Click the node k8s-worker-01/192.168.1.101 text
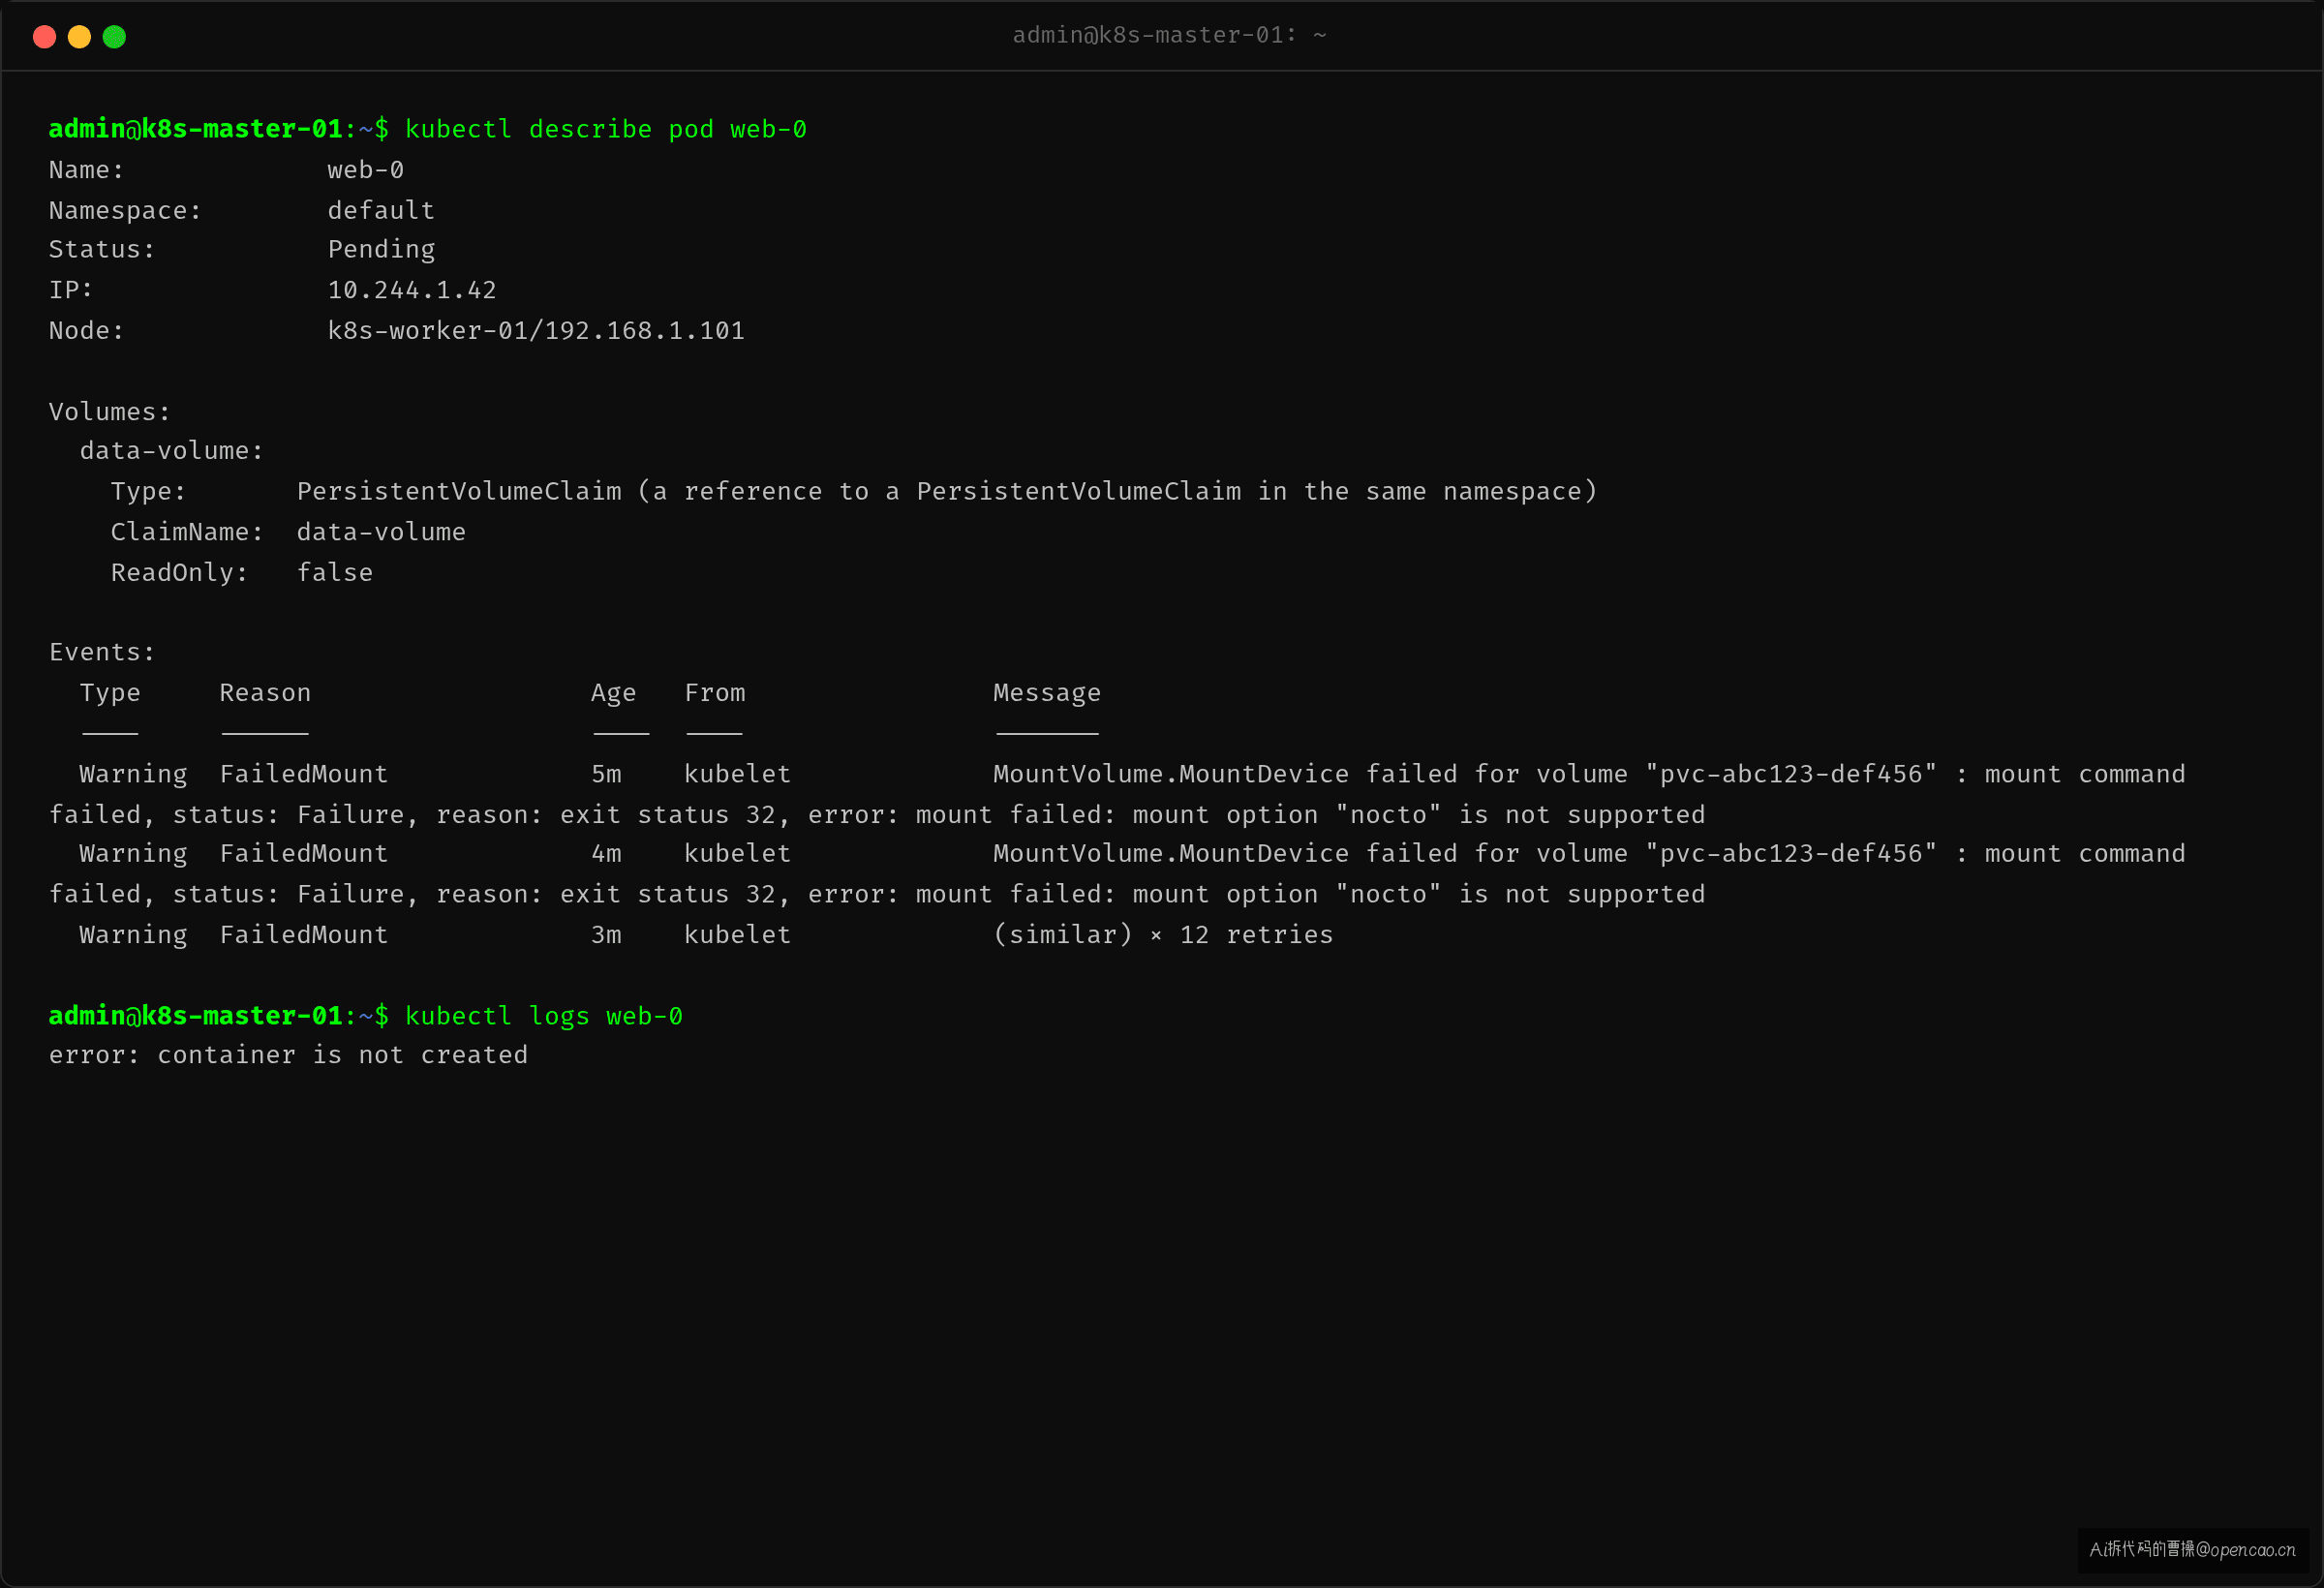Image resolution: width=2324 pixels, height=1588 pixels. click(x=536, y=330)
